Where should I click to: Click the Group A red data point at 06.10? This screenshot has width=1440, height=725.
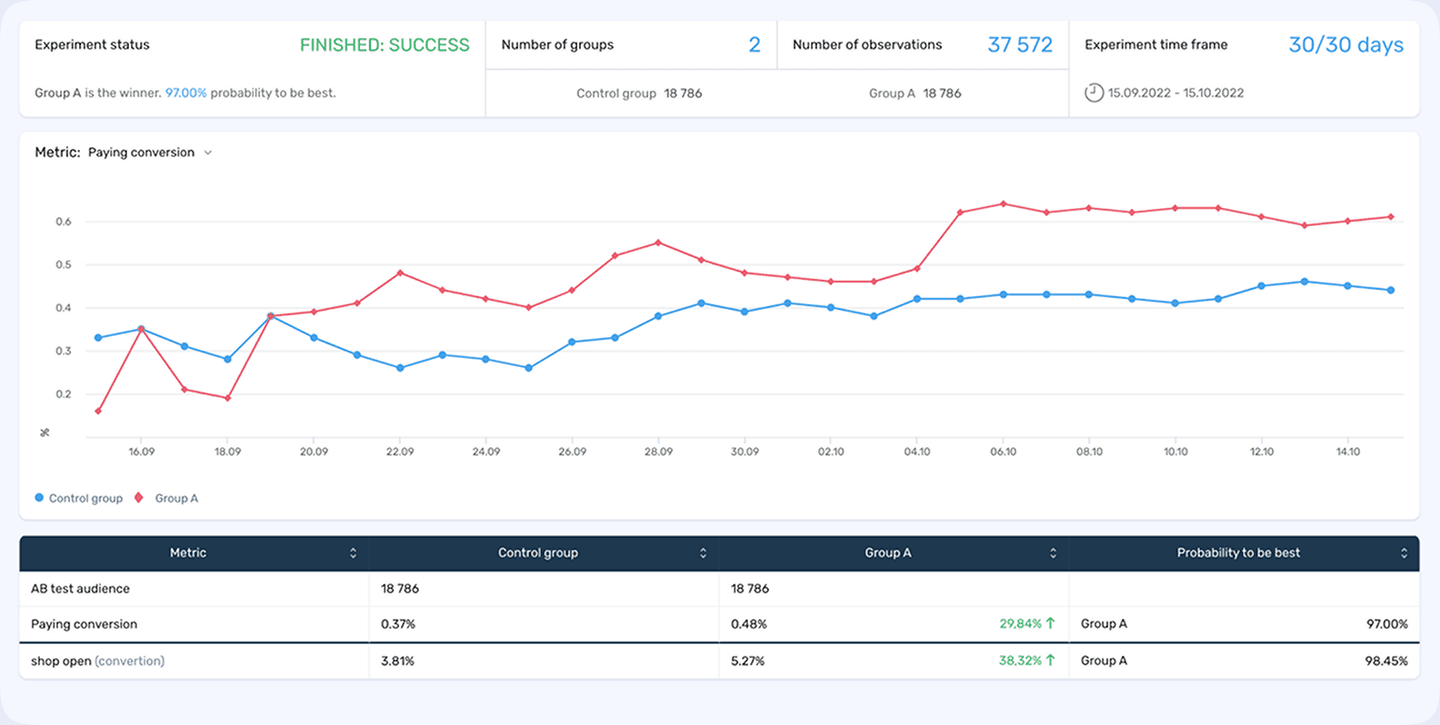coord(1003,204)
